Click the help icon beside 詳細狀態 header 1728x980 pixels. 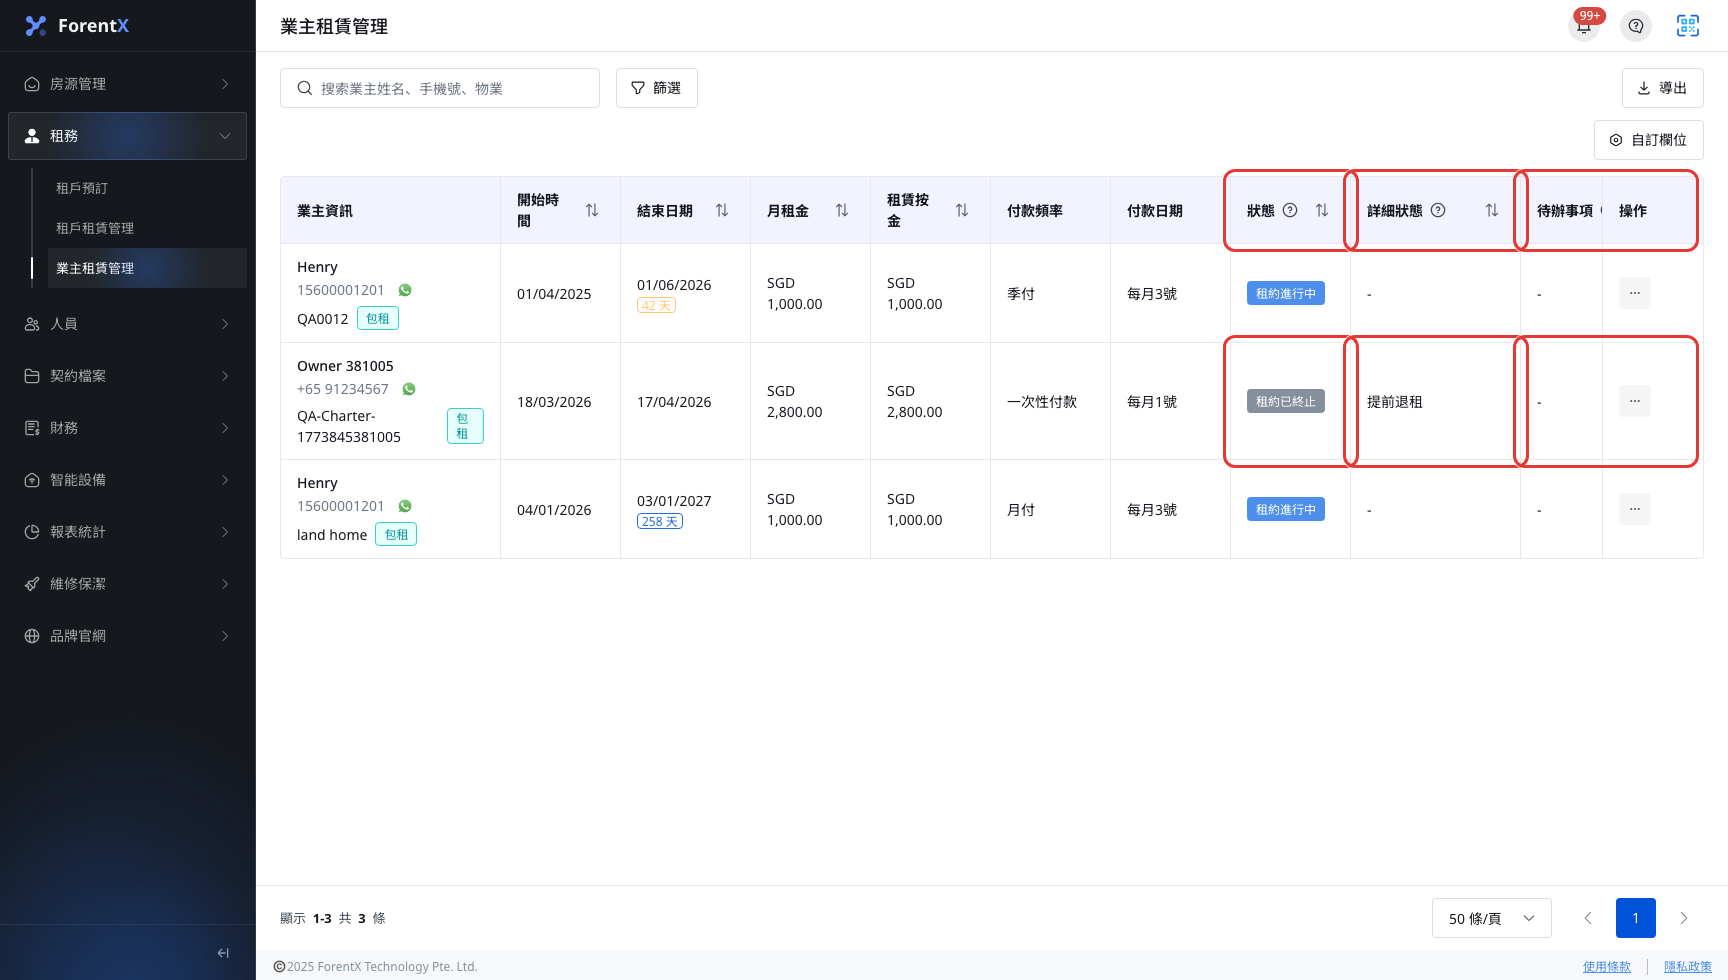[x=1438, y=210]
